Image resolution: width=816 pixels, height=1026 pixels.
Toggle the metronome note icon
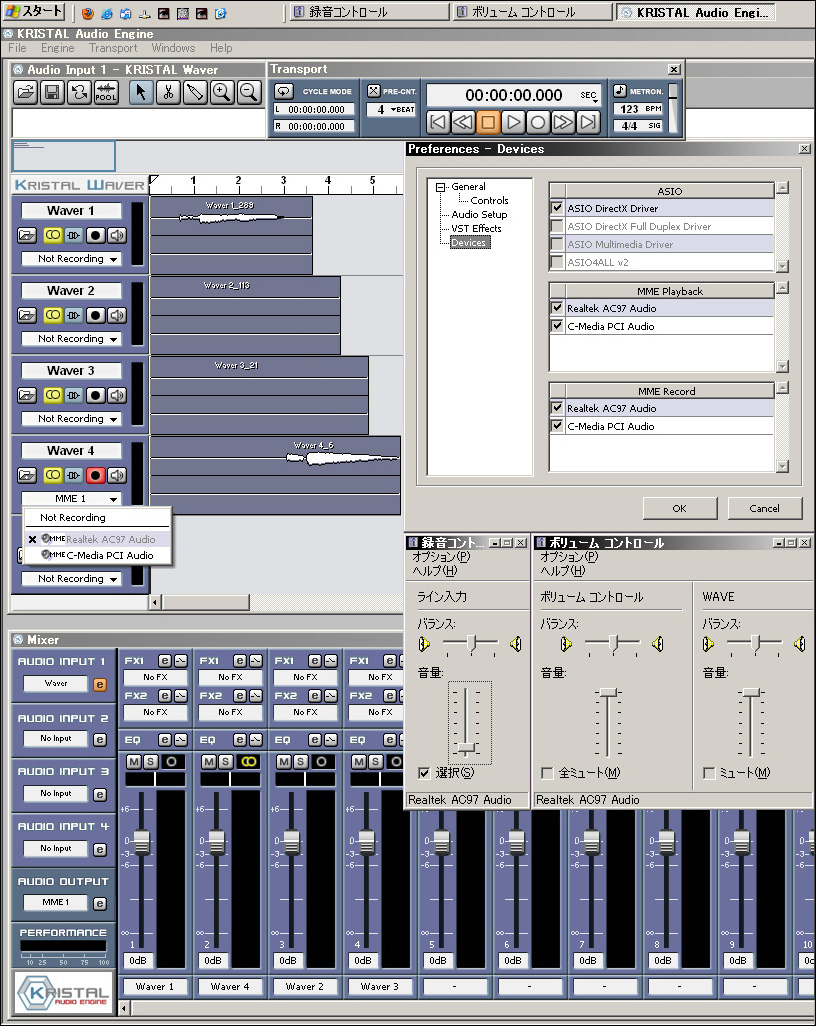[x=620, y=91]
